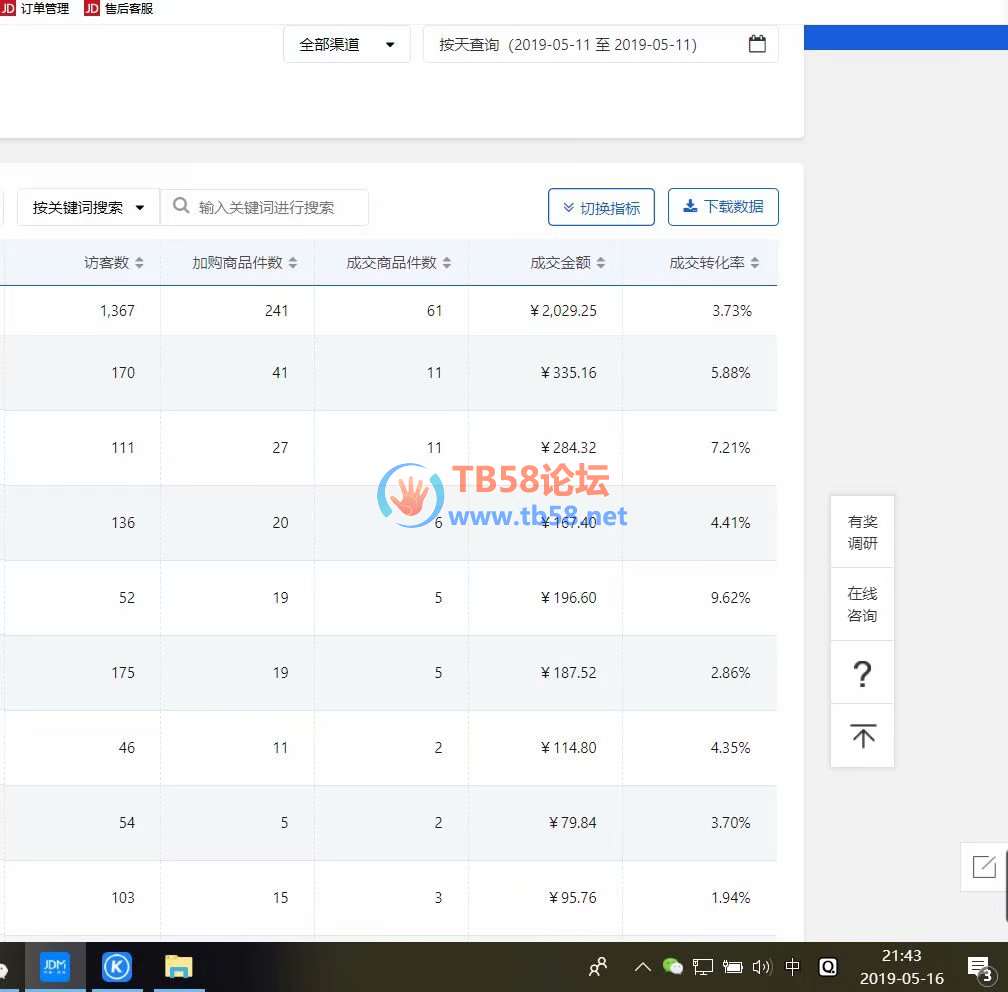The width and height of the screenshot is (1008, 992).
Task: Expand the 全部渠道 channel dropdown
Action: pos(347,44)
